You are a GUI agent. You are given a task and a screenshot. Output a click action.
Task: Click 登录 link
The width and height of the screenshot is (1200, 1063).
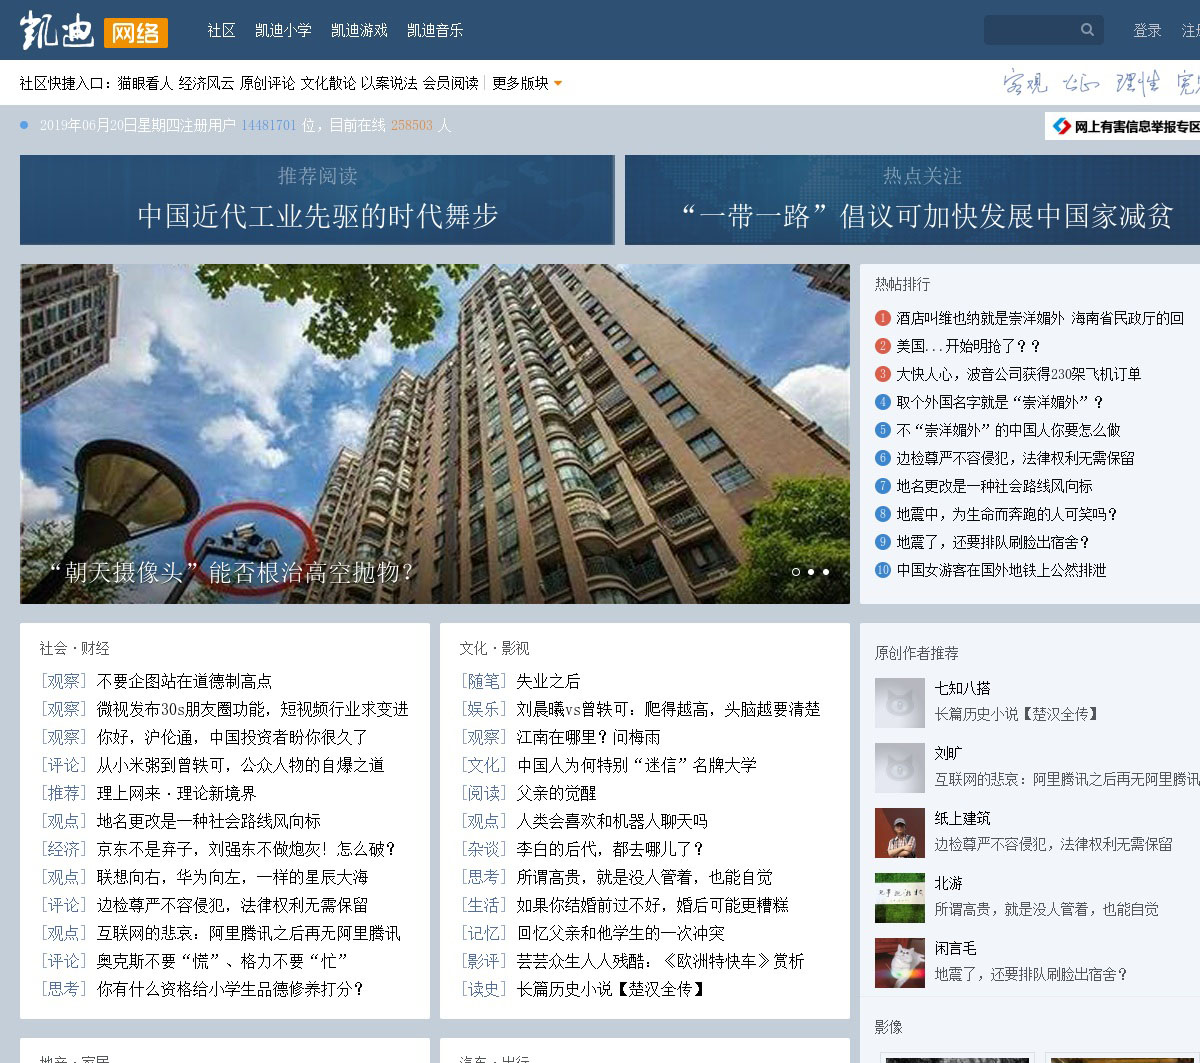[1147, 31]
